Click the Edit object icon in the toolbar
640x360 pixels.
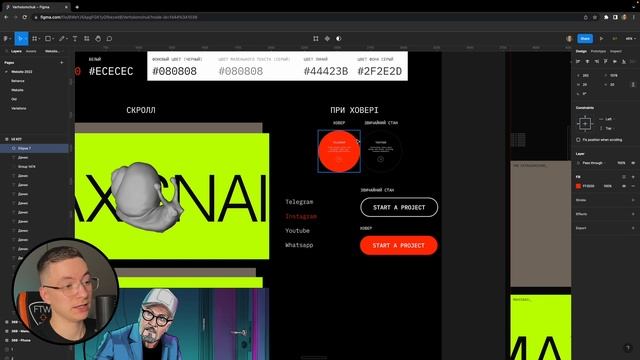tap(316, 38)
